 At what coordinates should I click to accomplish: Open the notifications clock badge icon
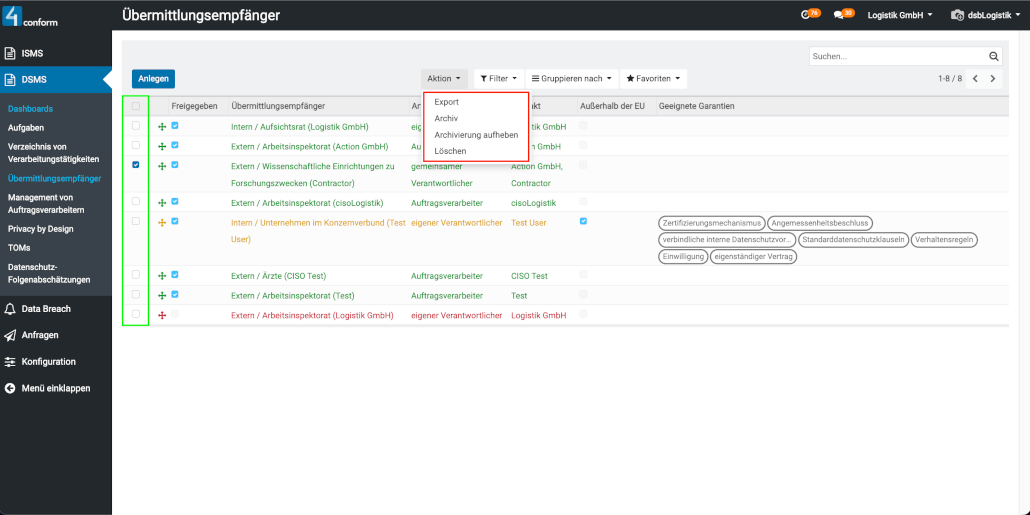(809, 15)
